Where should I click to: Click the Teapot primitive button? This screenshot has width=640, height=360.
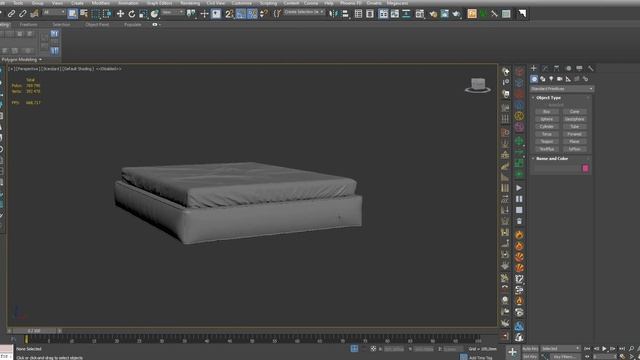click(x=547, y=142)
